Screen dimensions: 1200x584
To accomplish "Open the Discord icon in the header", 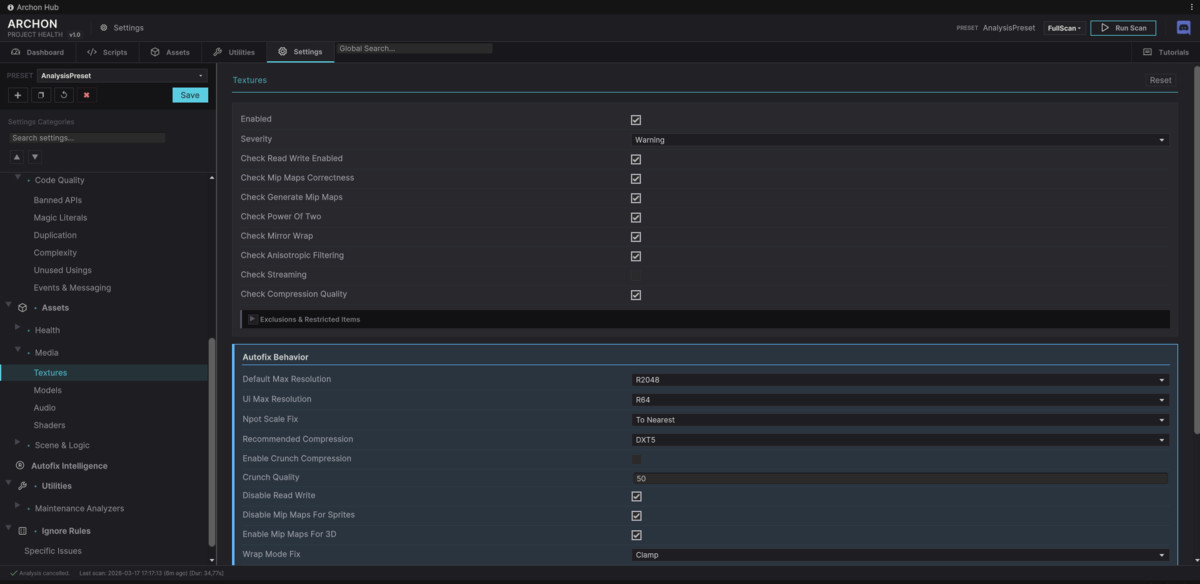I will 1183,28.
